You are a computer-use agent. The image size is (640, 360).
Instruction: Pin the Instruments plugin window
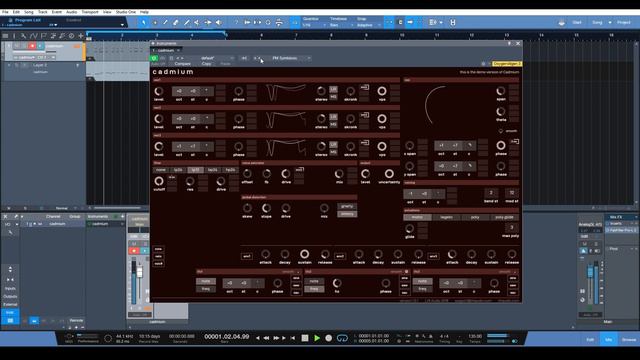[509, 43]
